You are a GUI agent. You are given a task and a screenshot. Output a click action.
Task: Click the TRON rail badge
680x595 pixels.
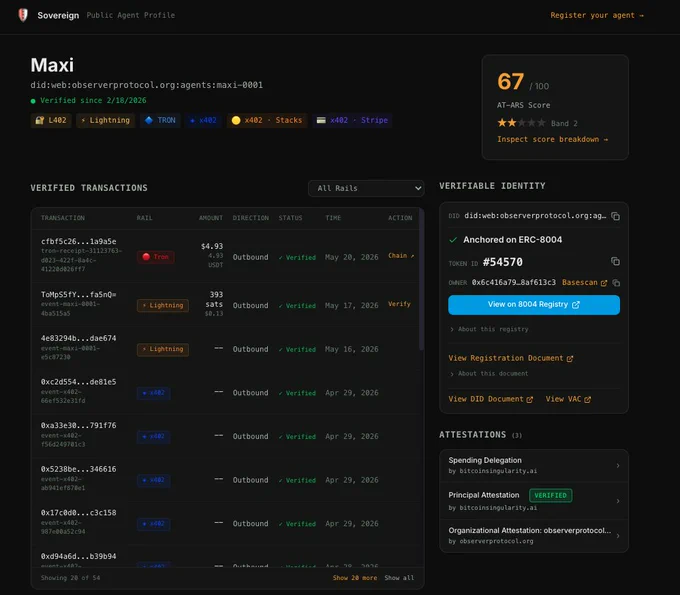(160, 120)
